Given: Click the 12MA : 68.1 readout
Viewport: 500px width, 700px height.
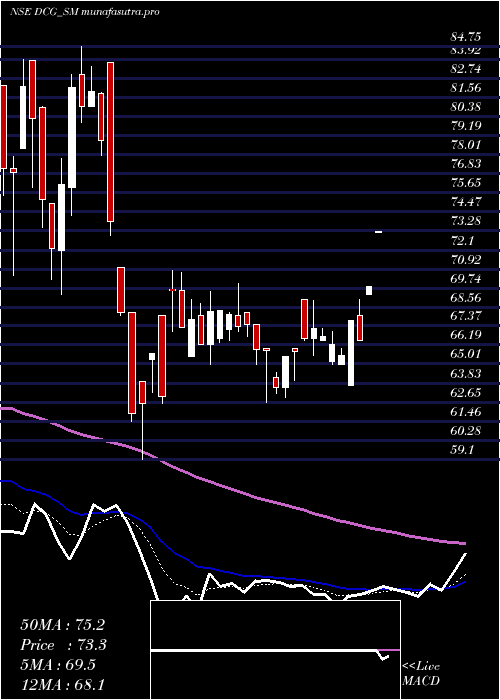Looking at the screenshot, I should [62, 684].
